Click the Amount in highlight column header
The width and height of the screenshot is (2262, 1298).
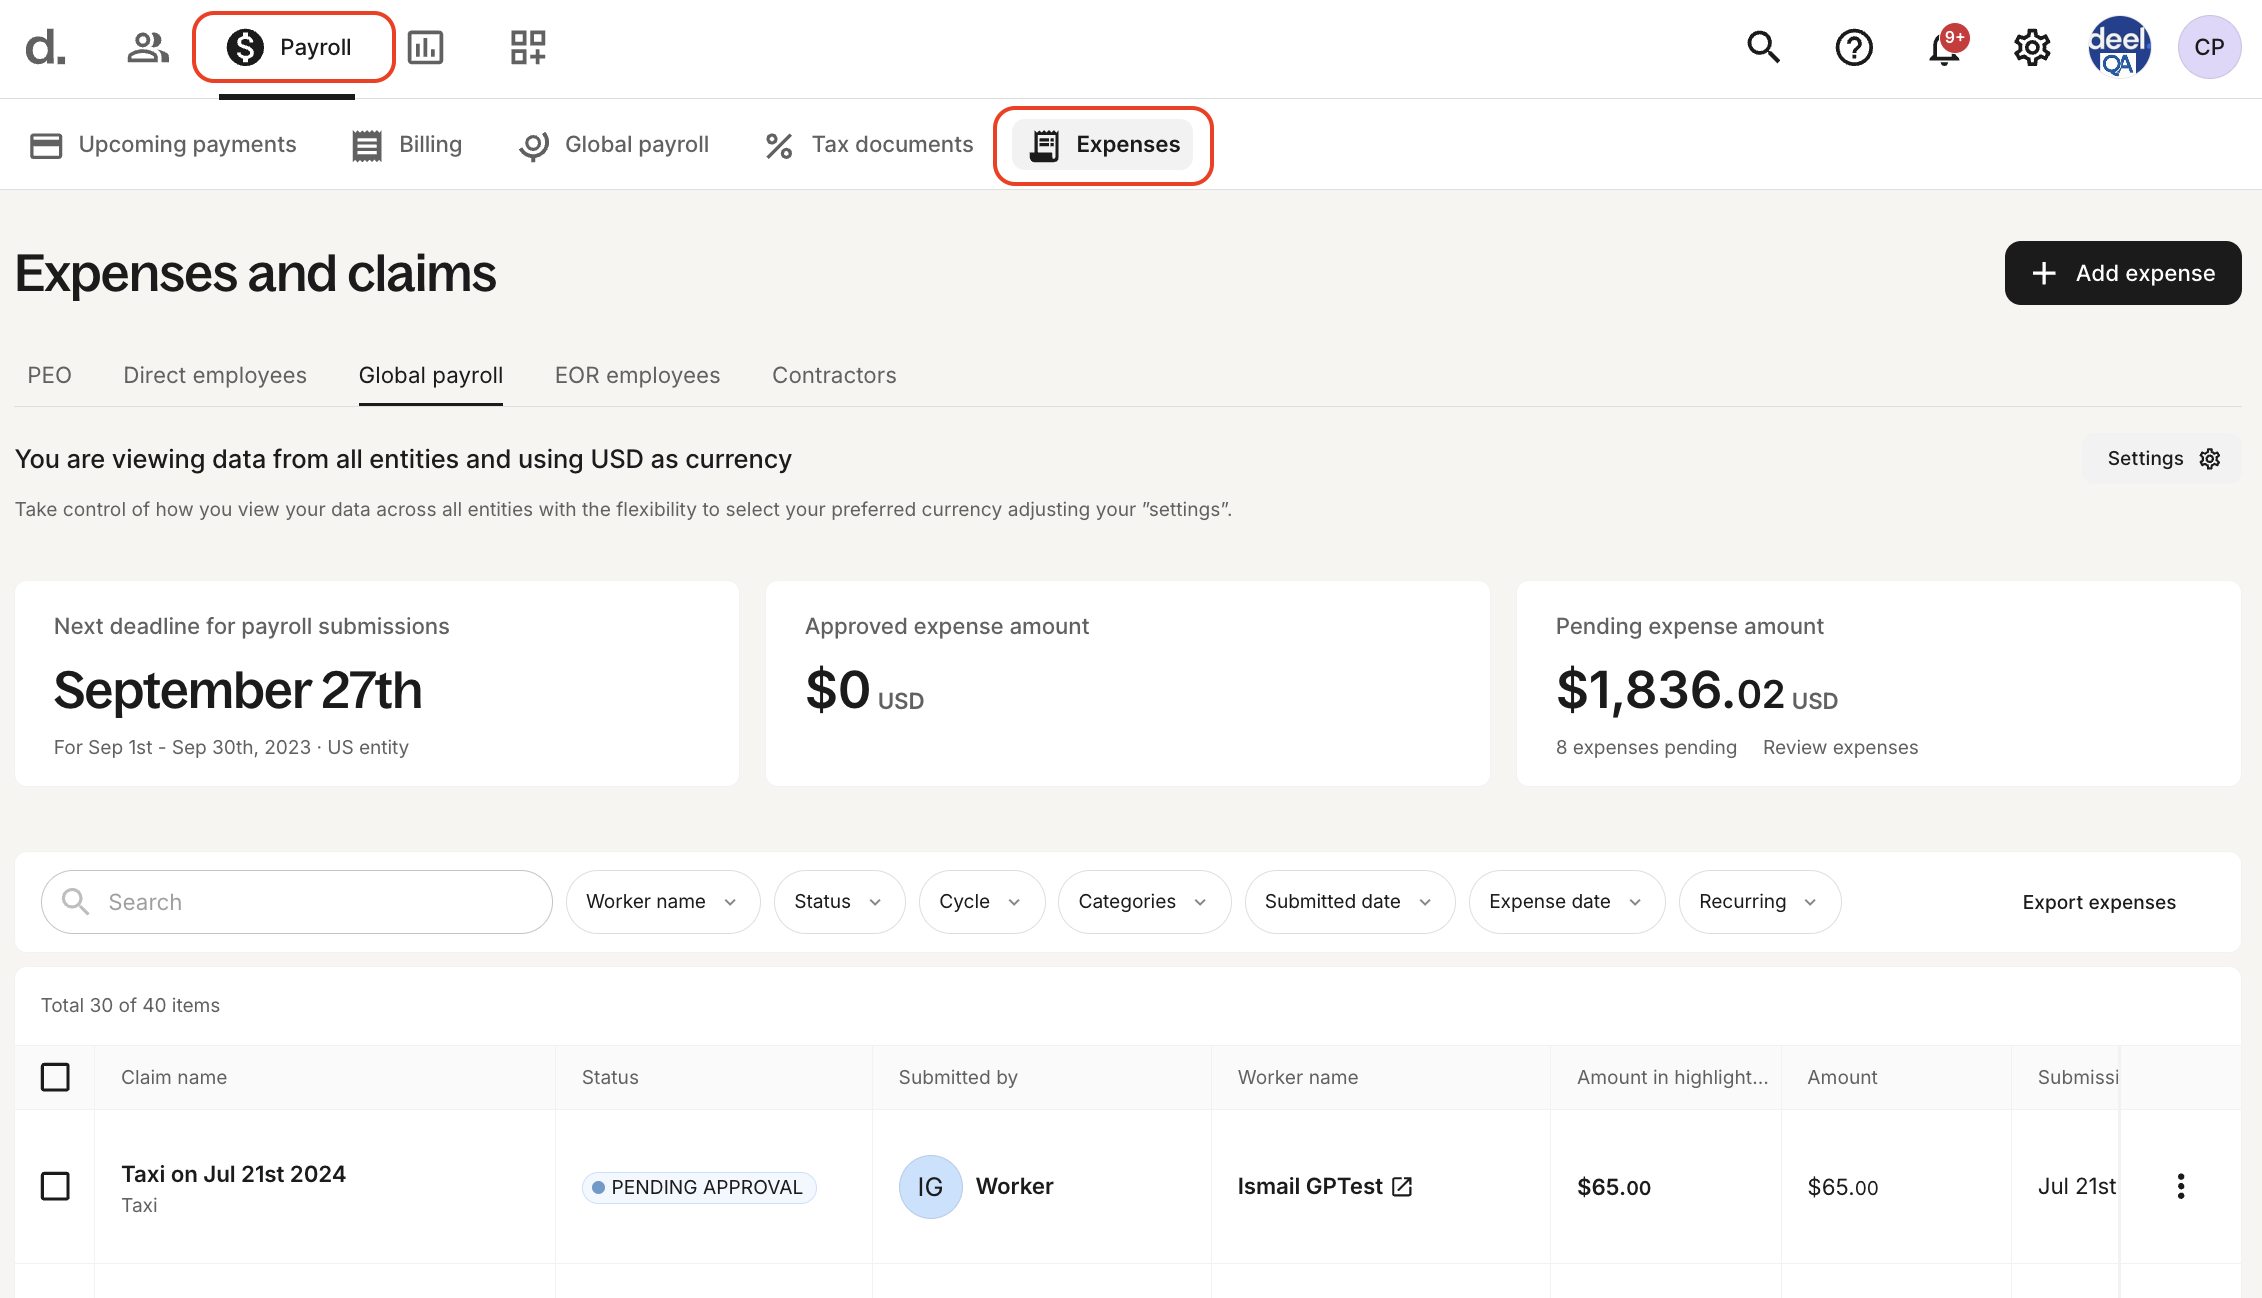[x=1672, y=1077]
